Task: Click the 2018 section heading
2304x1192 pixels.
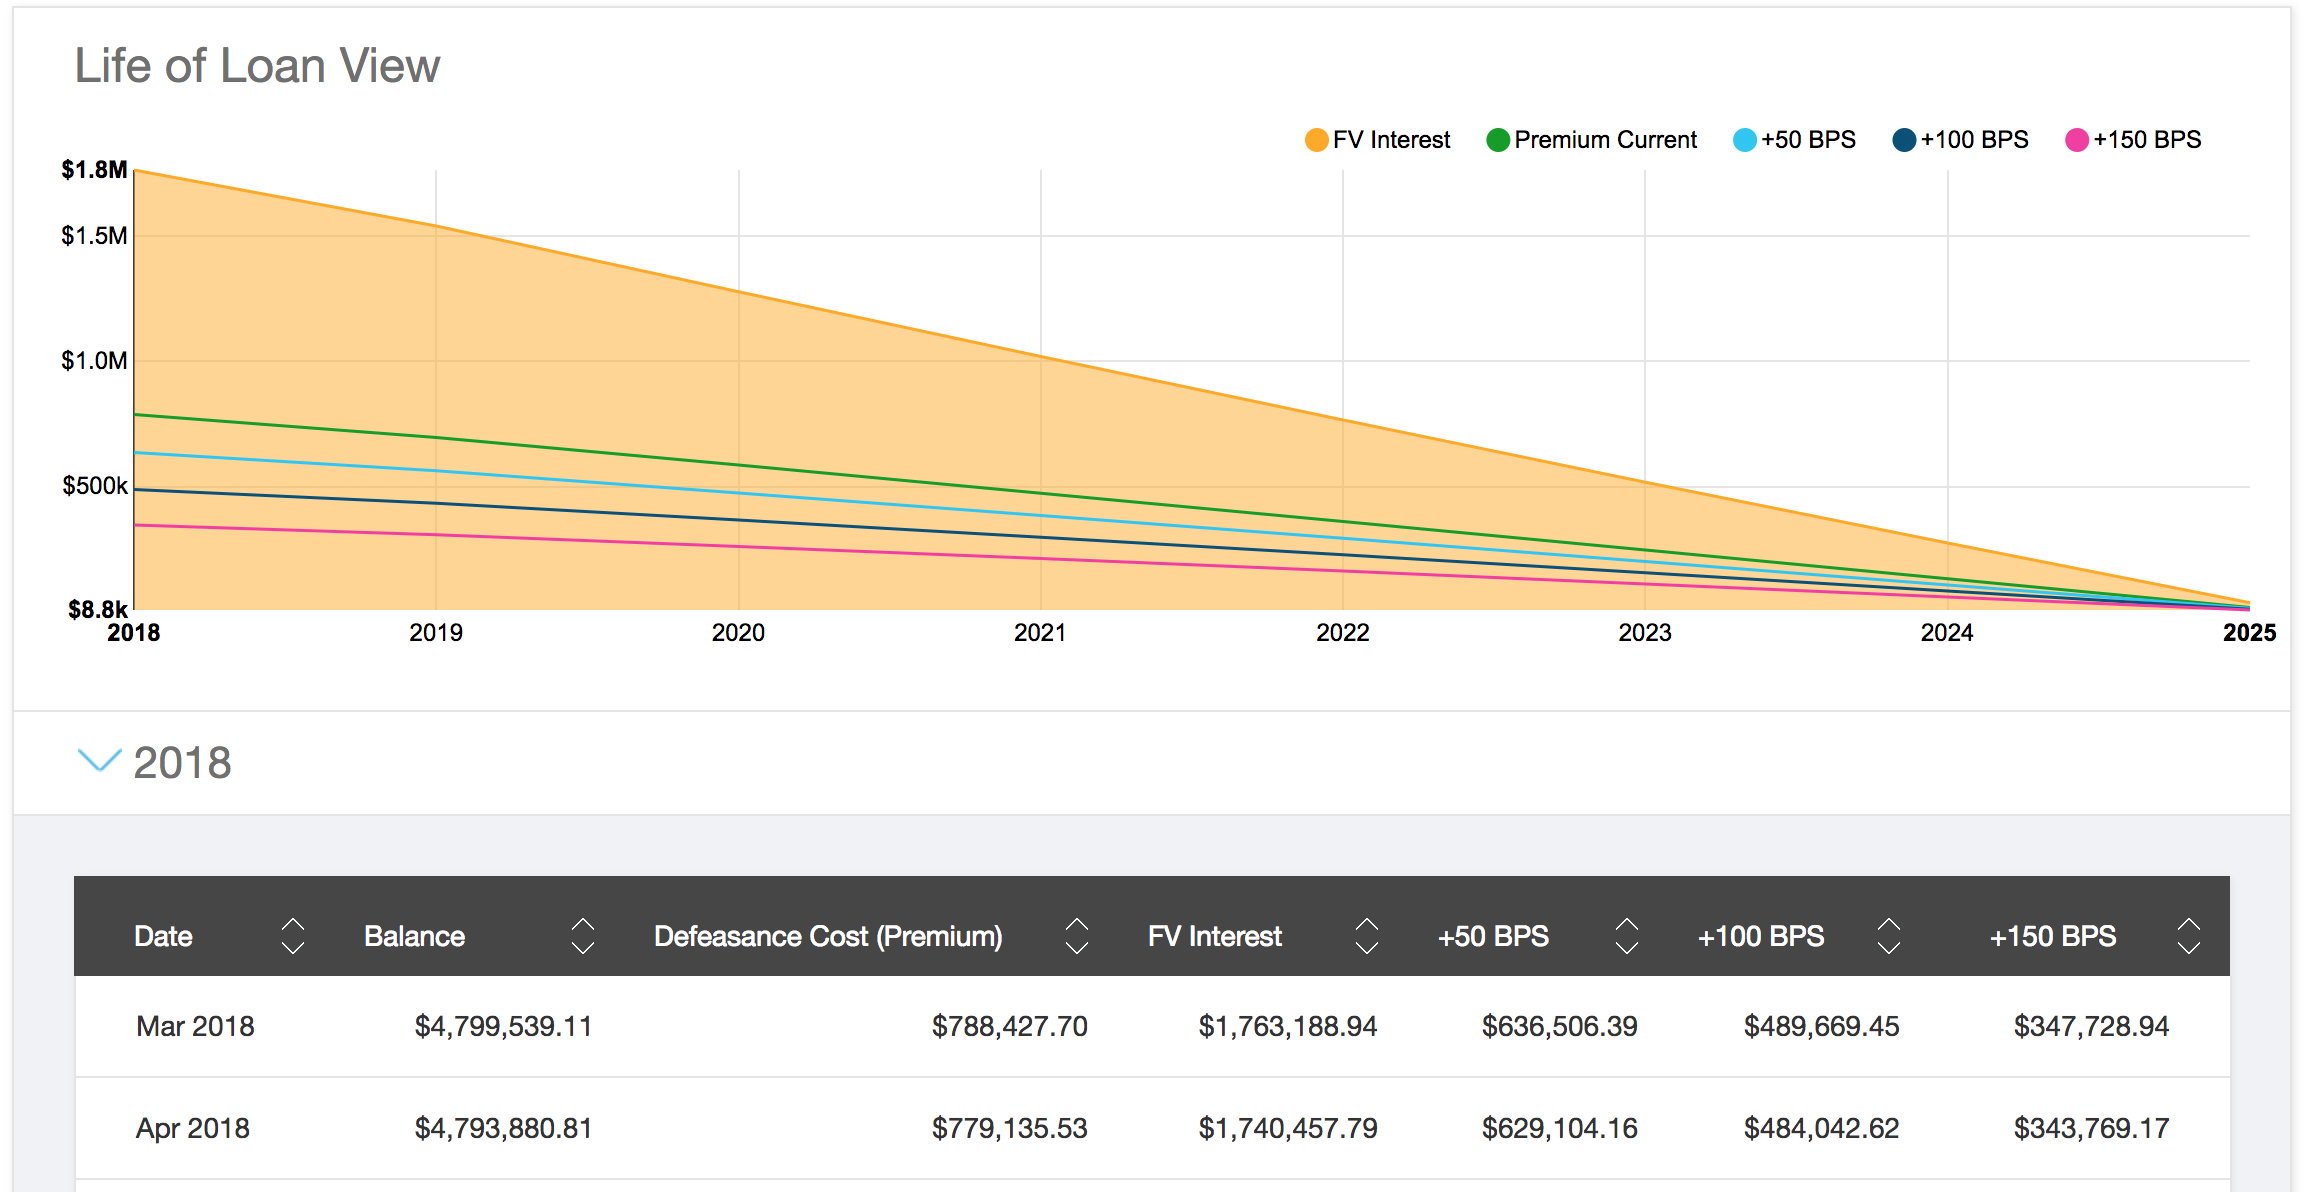Action: click(x=182, y=763)
